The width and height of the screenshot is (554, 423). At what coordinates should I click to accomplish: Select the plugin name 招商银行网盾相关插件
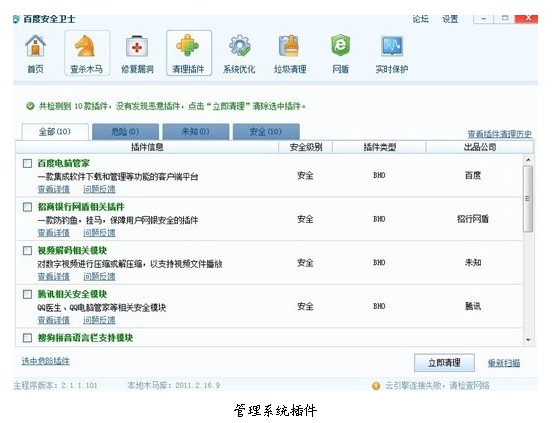click(x=81, y=207)
